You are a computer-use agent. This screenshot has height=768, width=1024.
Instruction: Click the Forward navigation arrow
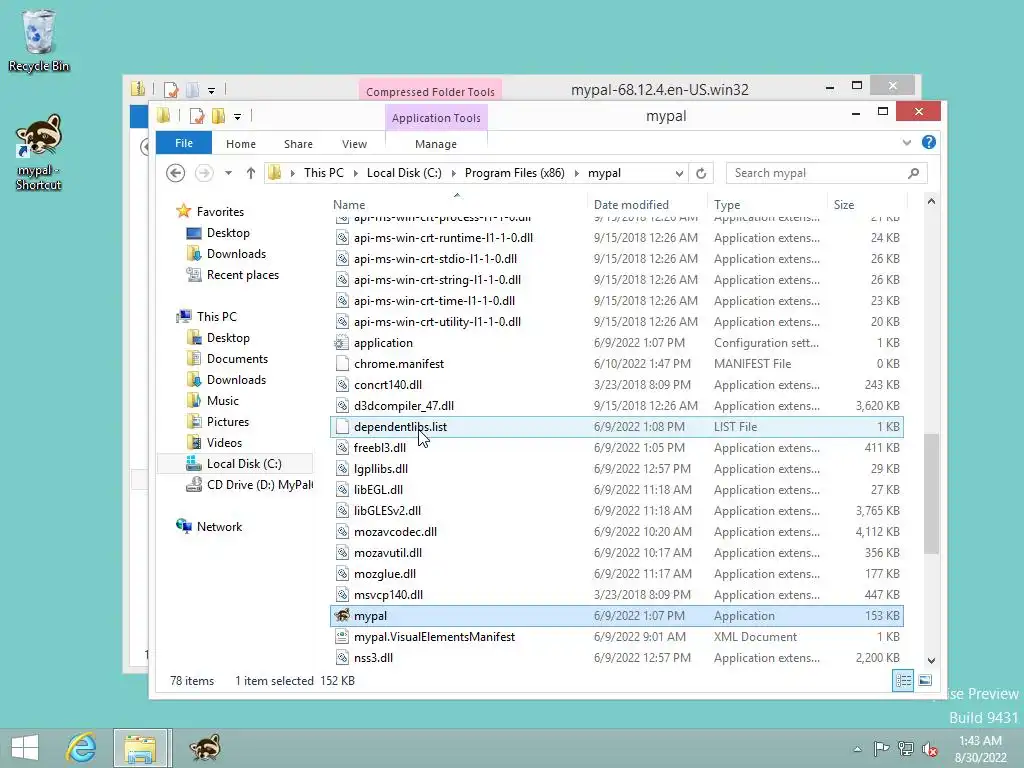(x=204, y=173)
